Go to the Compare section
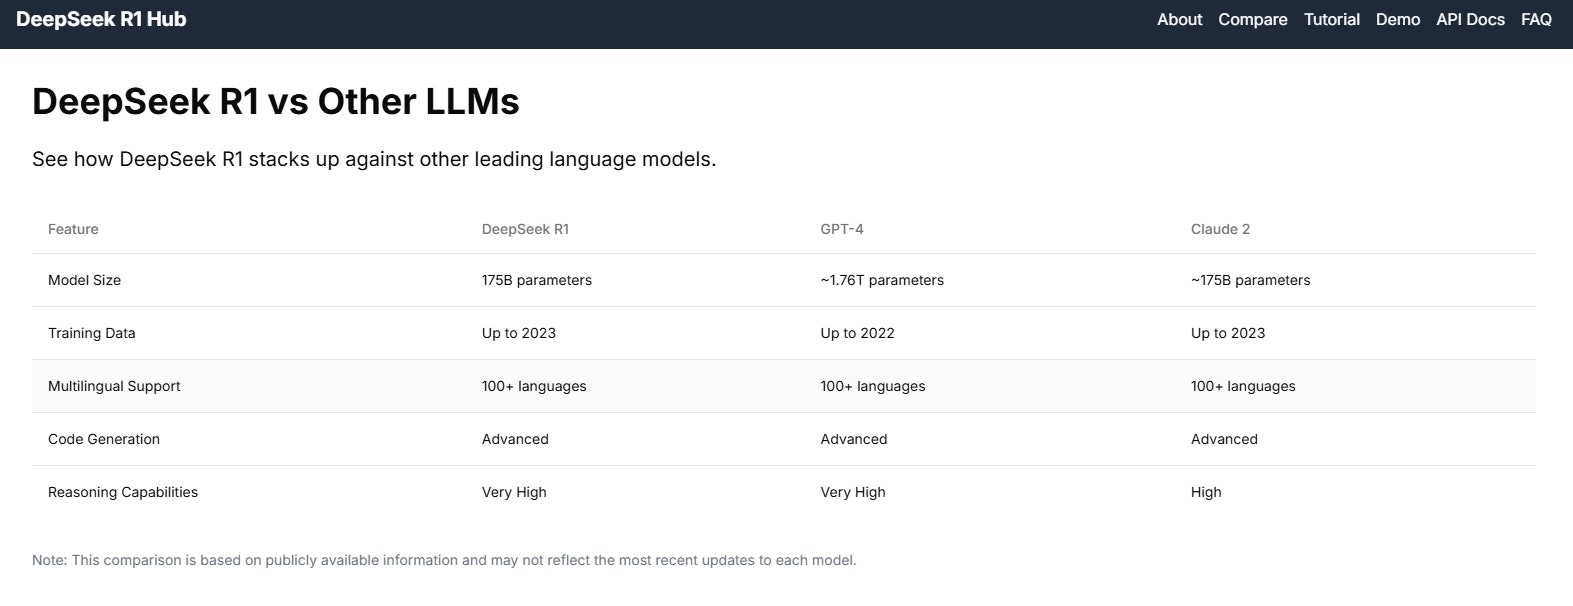 1252,19
